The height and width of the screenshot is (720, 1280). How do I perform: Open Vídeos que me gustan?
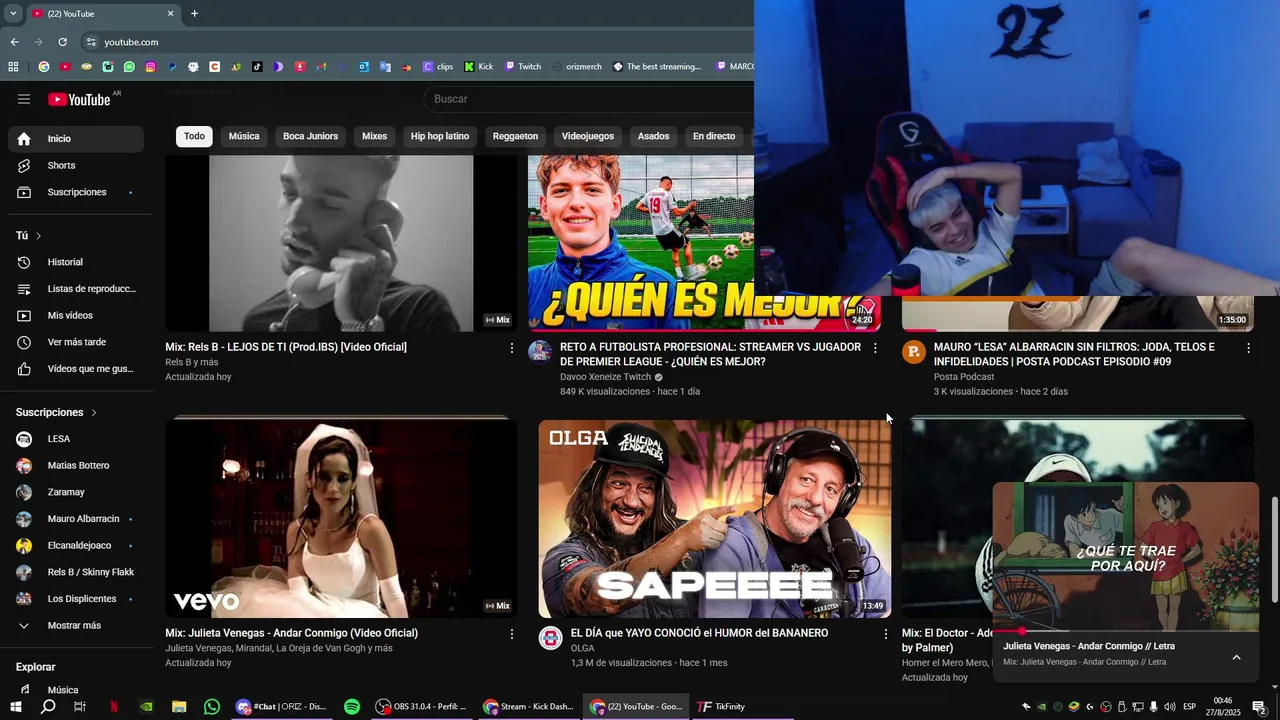tap(76, 369)
